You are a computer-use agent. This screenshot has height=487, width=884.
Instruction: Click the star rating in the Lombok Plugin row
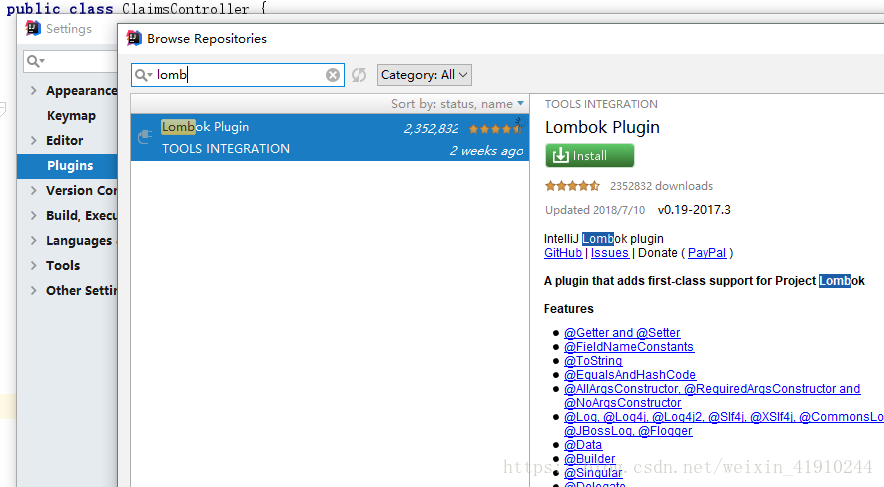coord(495,129)
